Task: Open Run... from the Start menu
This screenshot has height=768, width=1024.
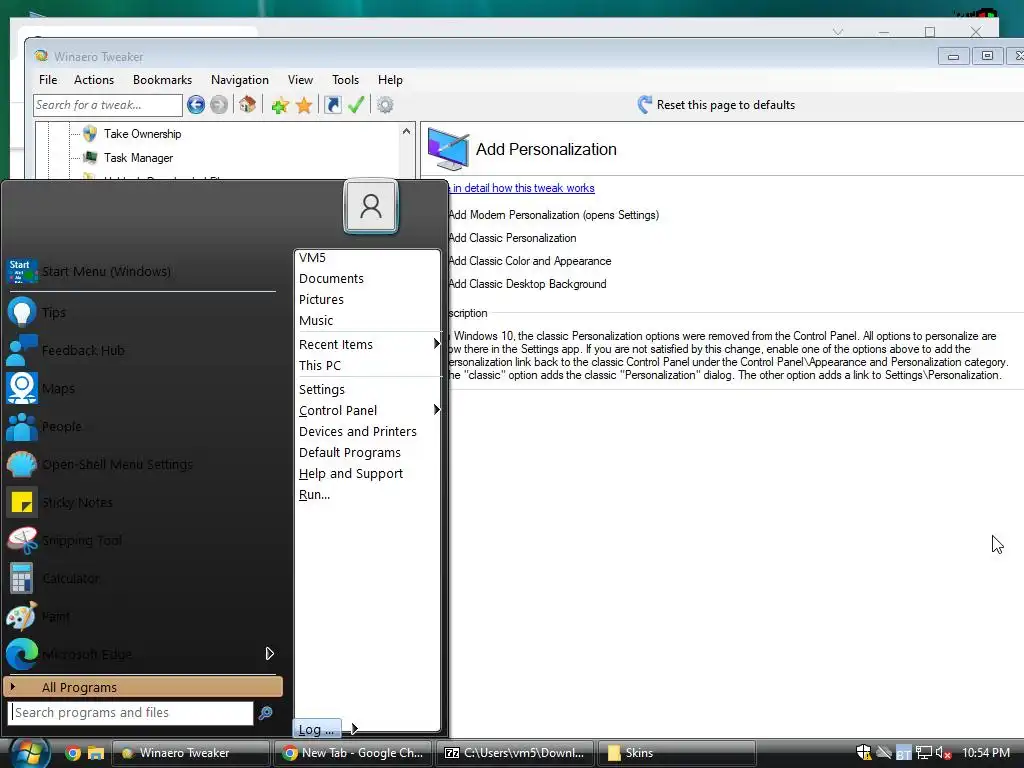Action: tap(368, 494)
